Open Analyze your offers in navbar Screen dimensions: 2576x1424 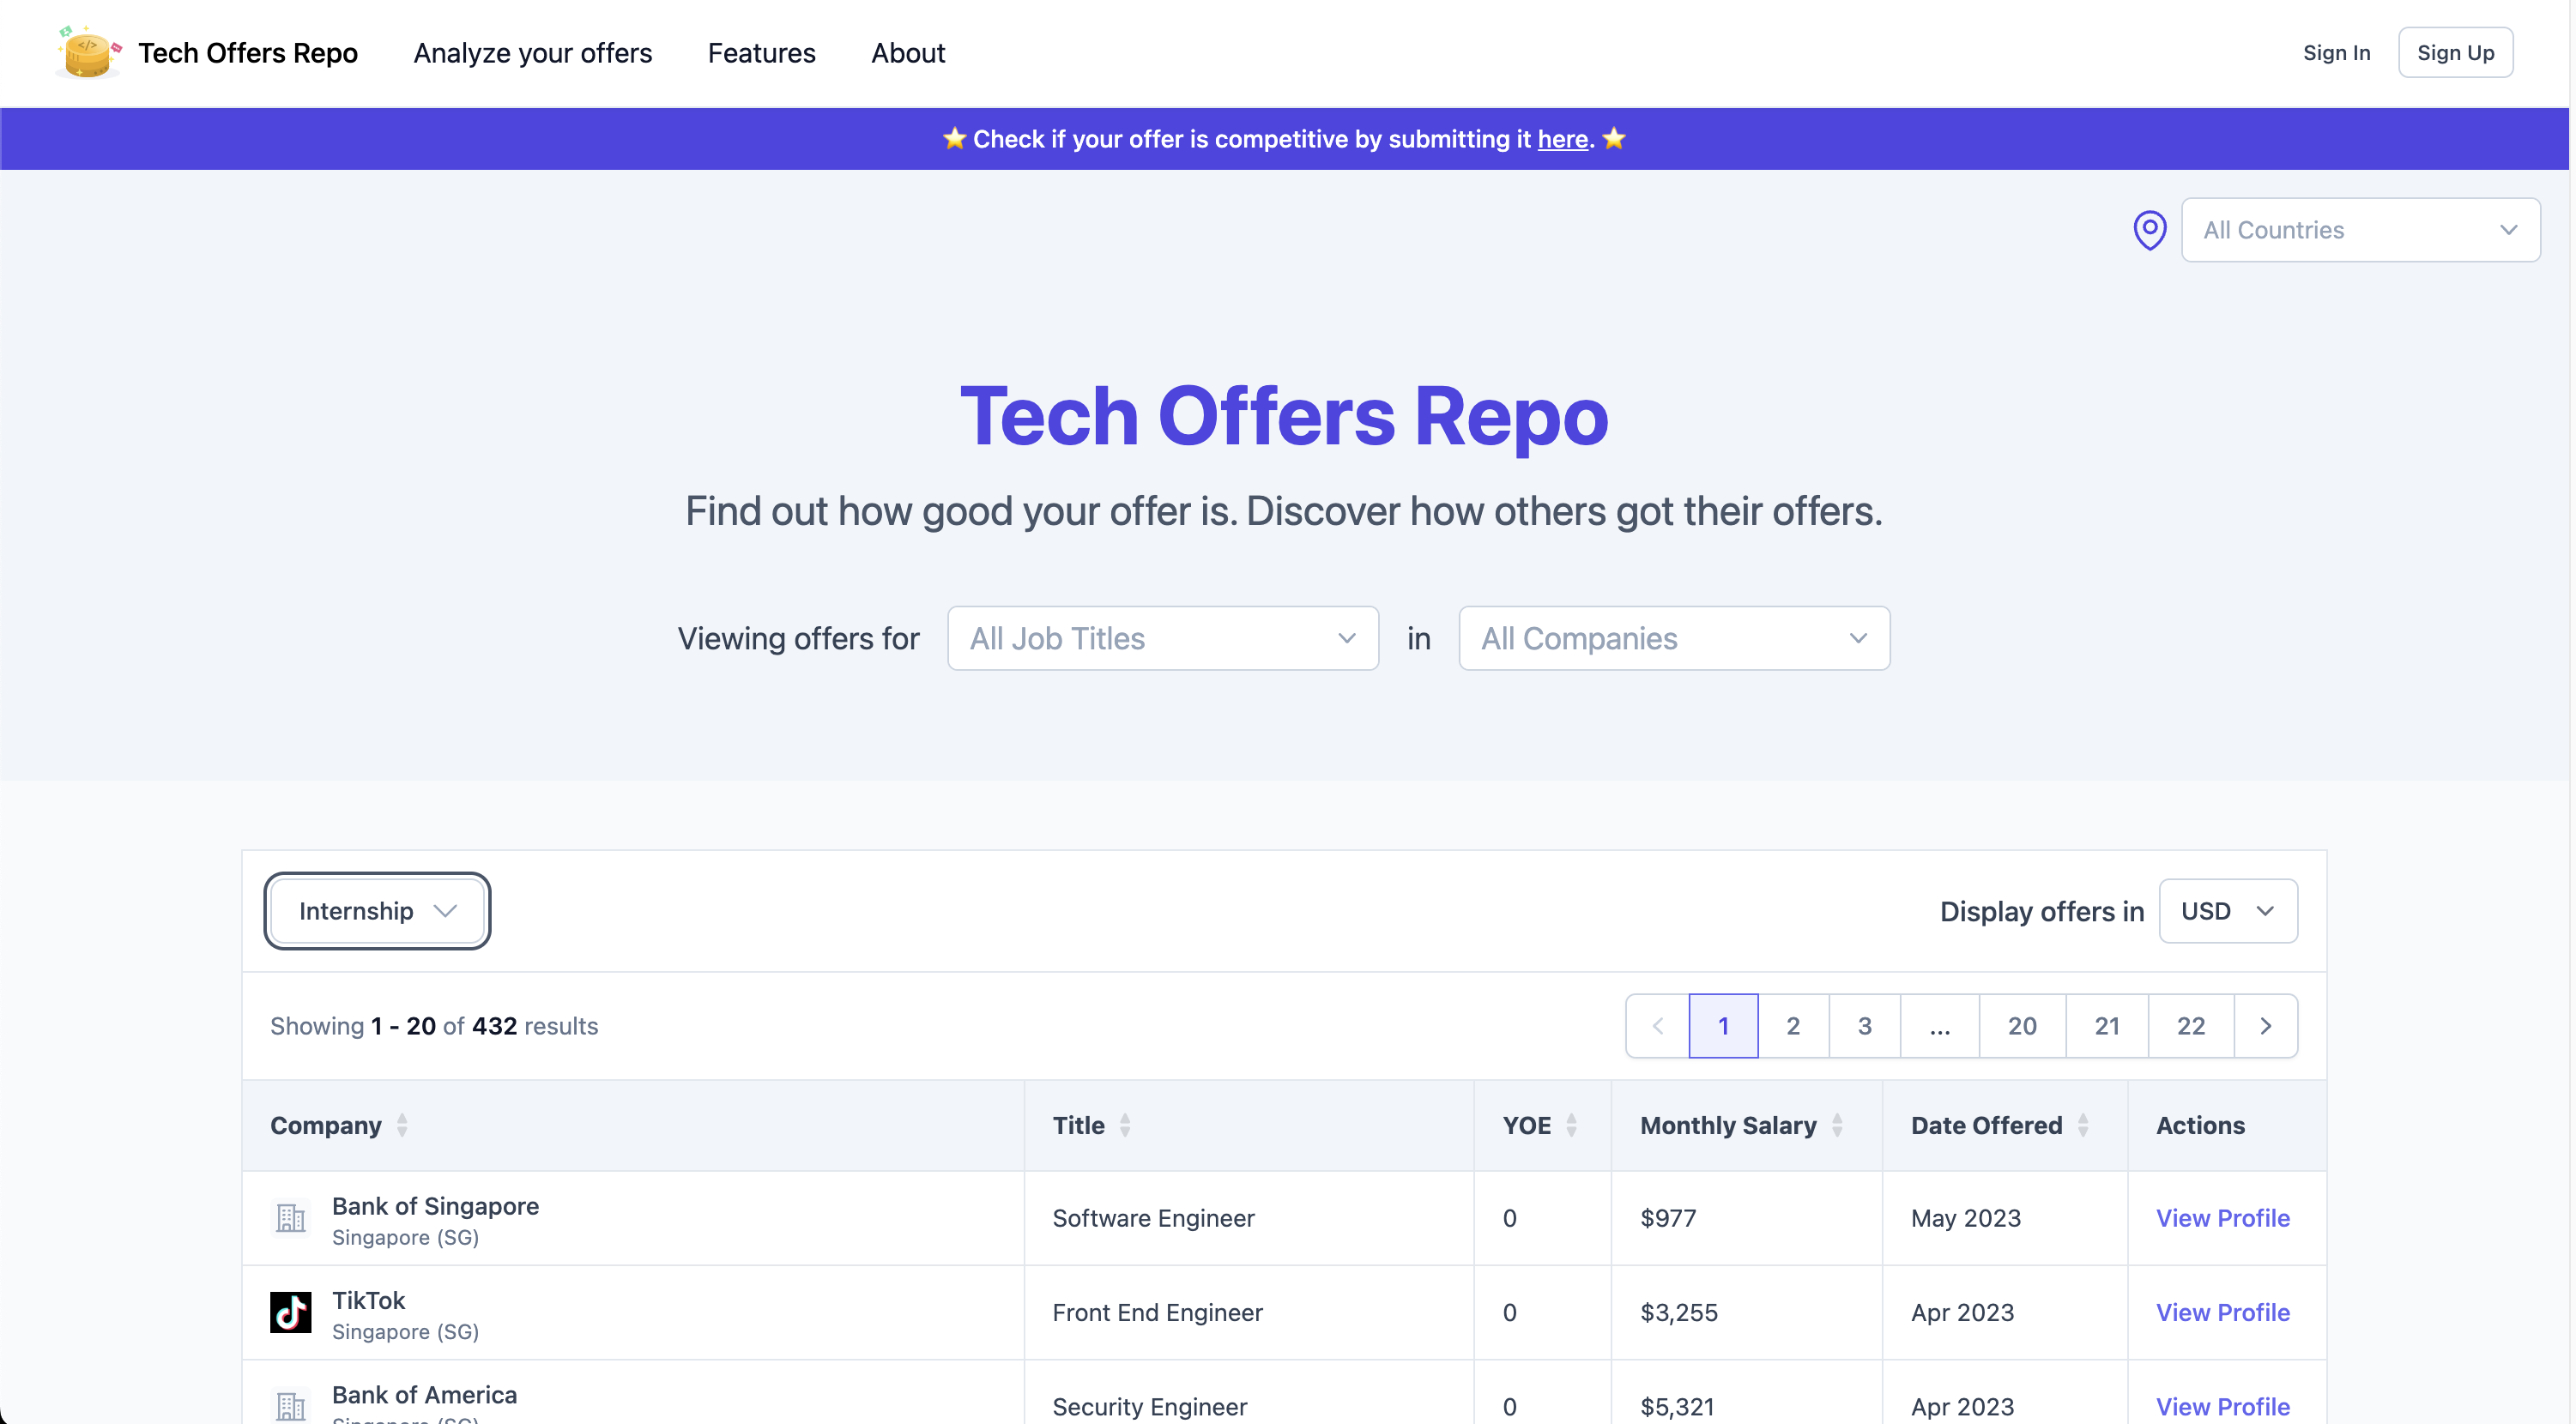pos(533,53)
